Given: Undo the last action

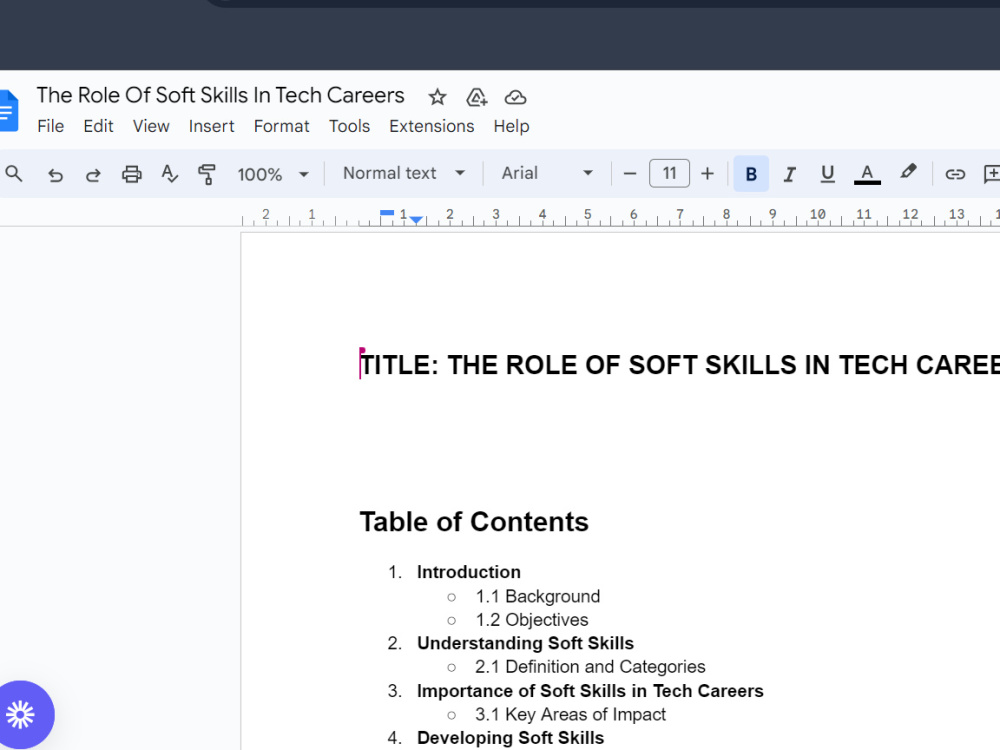Looking at the screenshot, I should pyautogui.click(x=55, y=174).
